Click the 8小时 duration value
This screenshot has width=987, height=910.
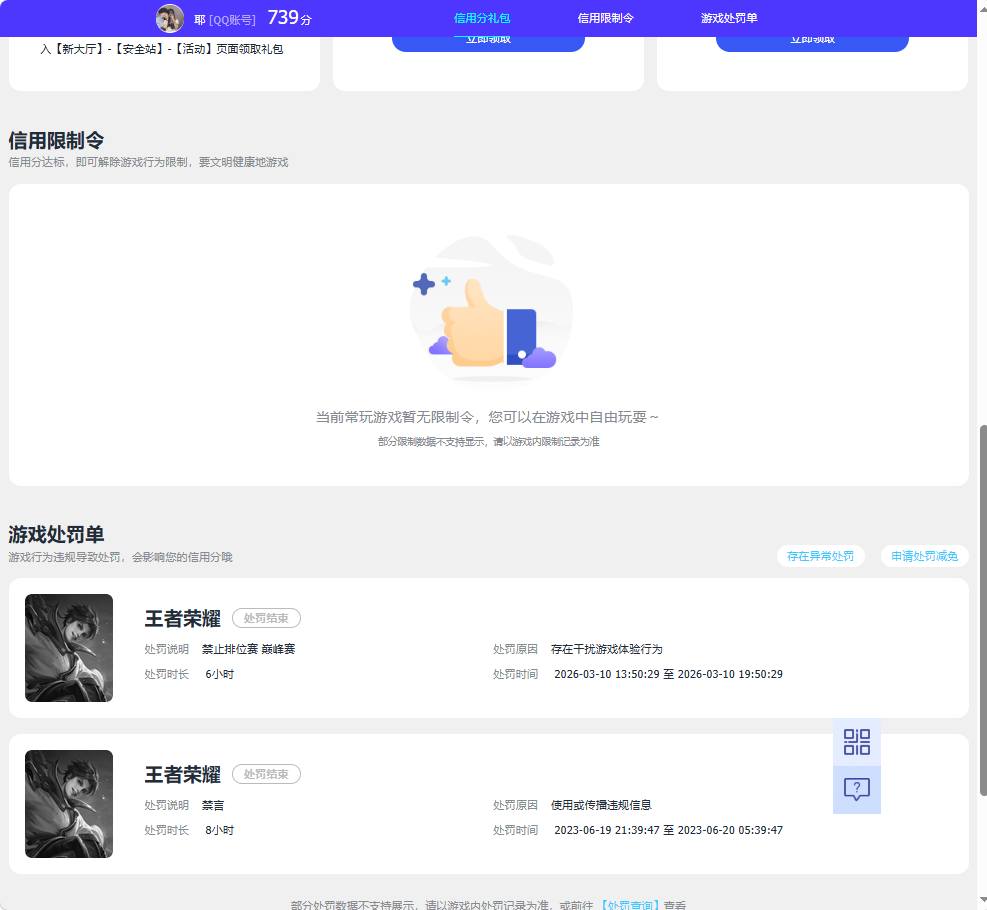tap(220, 830)
